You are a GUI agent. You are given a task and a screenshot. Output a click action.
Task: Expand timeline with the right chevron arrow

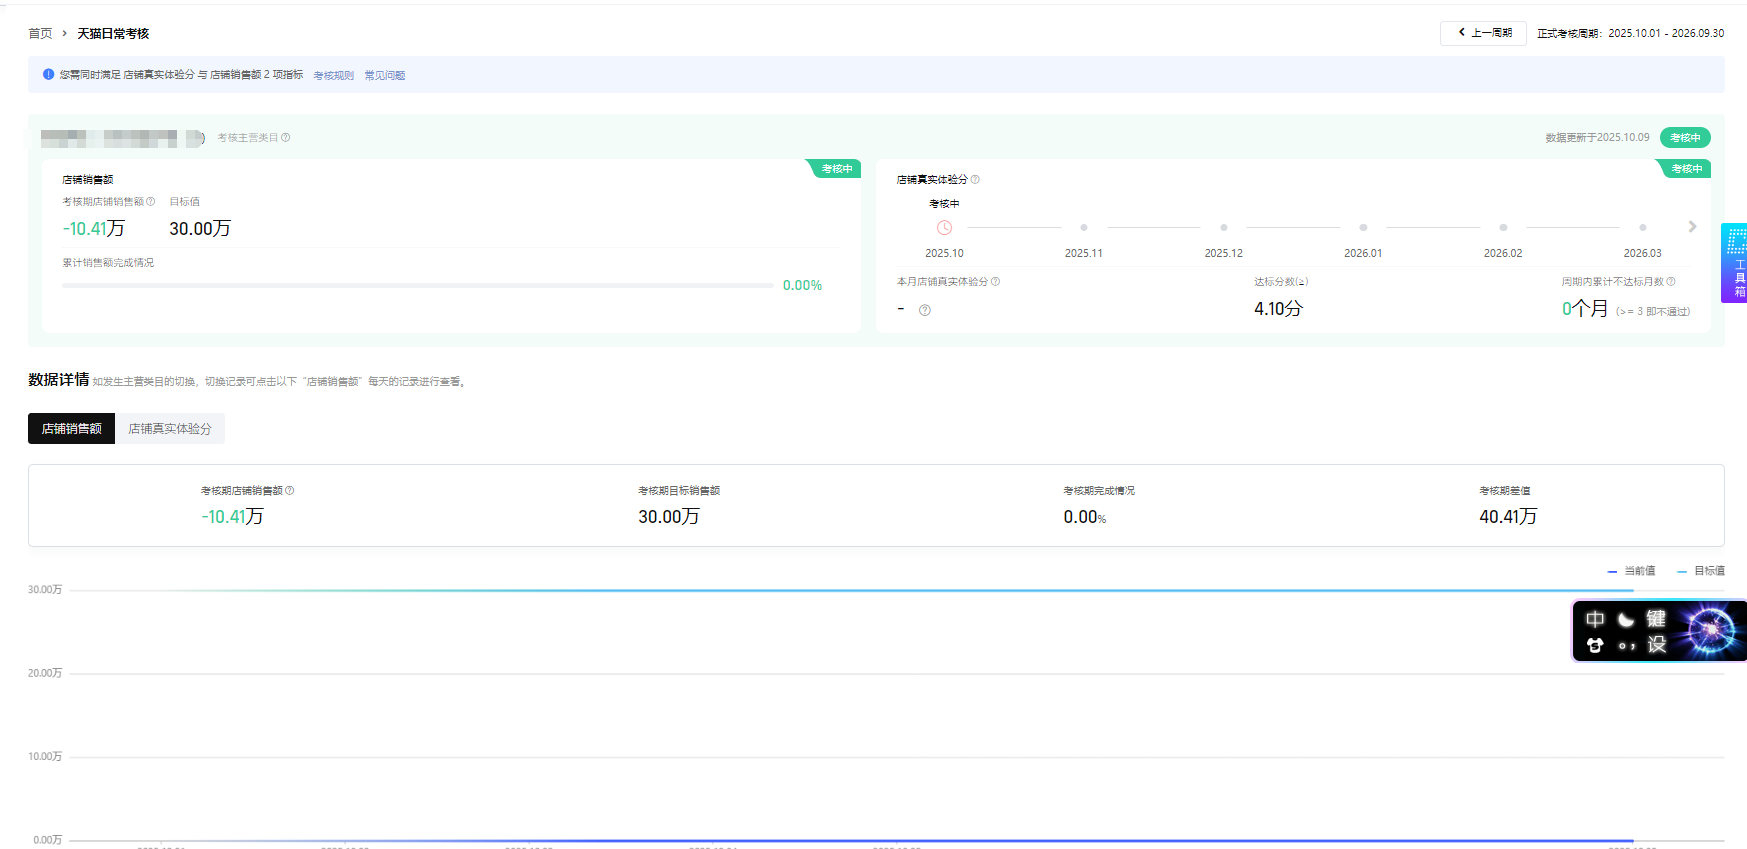tap(1692, 227)
